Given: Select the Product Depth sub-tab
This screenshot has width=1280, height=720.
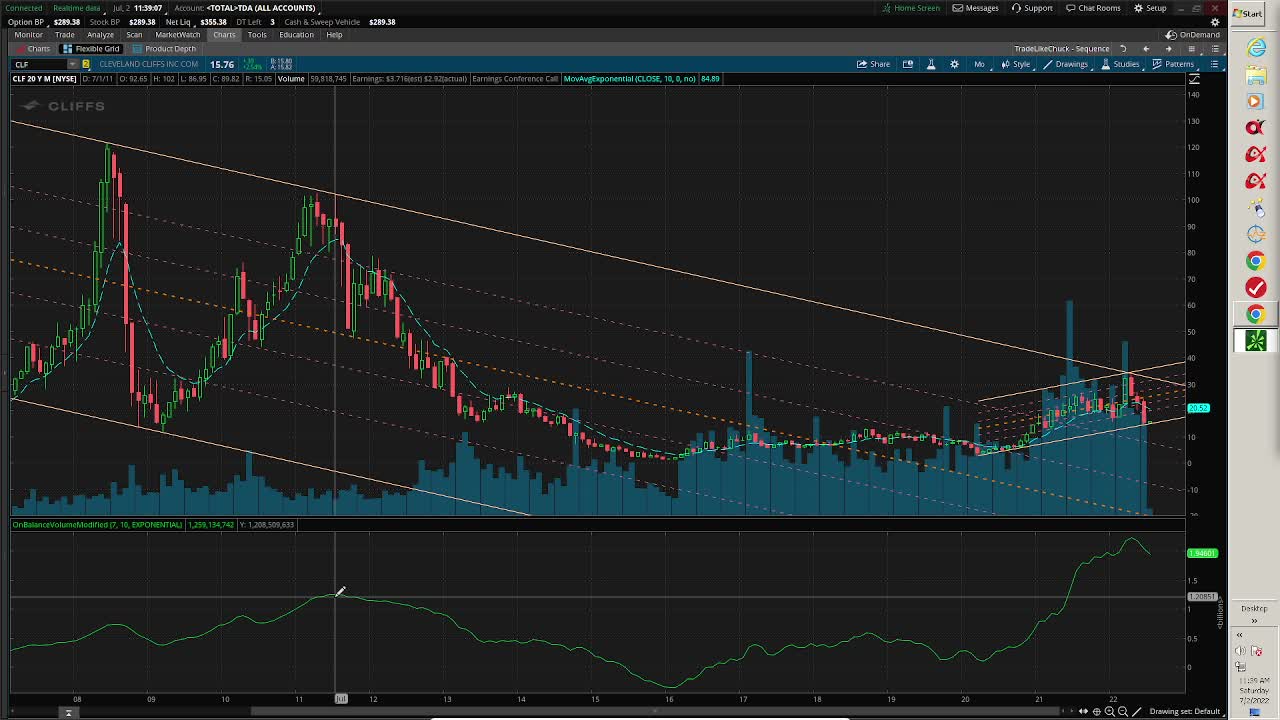Looking at the screenshot, I should [165, 49].
